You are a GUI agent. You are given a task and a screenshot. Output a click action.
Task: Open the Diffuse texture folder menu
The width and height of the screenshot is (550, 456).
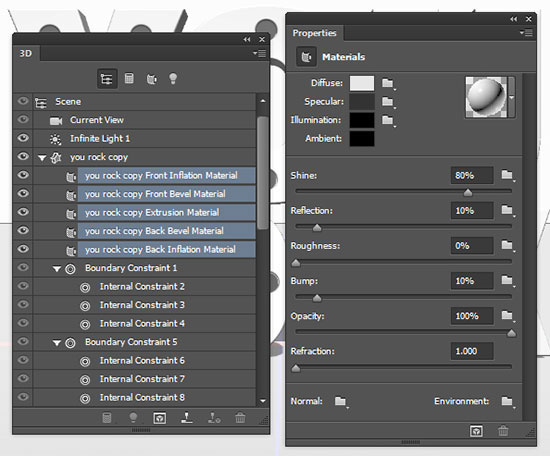(x=388, y=83)
